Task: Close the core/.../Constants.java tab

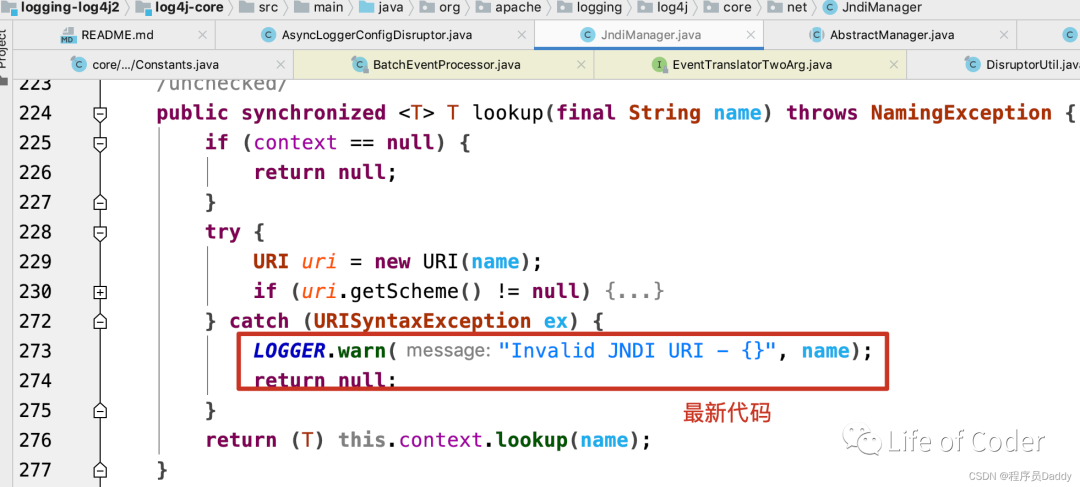Action: click(280, 65)
